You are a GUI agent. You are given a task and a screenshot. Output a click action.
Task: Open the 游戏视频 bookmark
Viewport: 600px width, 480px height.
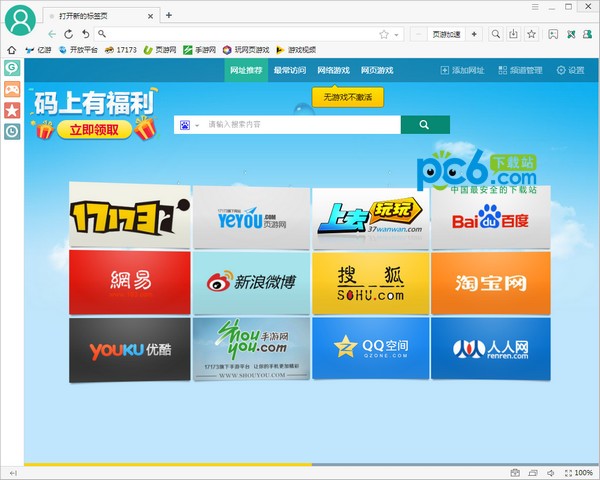[x=296, y=50]
